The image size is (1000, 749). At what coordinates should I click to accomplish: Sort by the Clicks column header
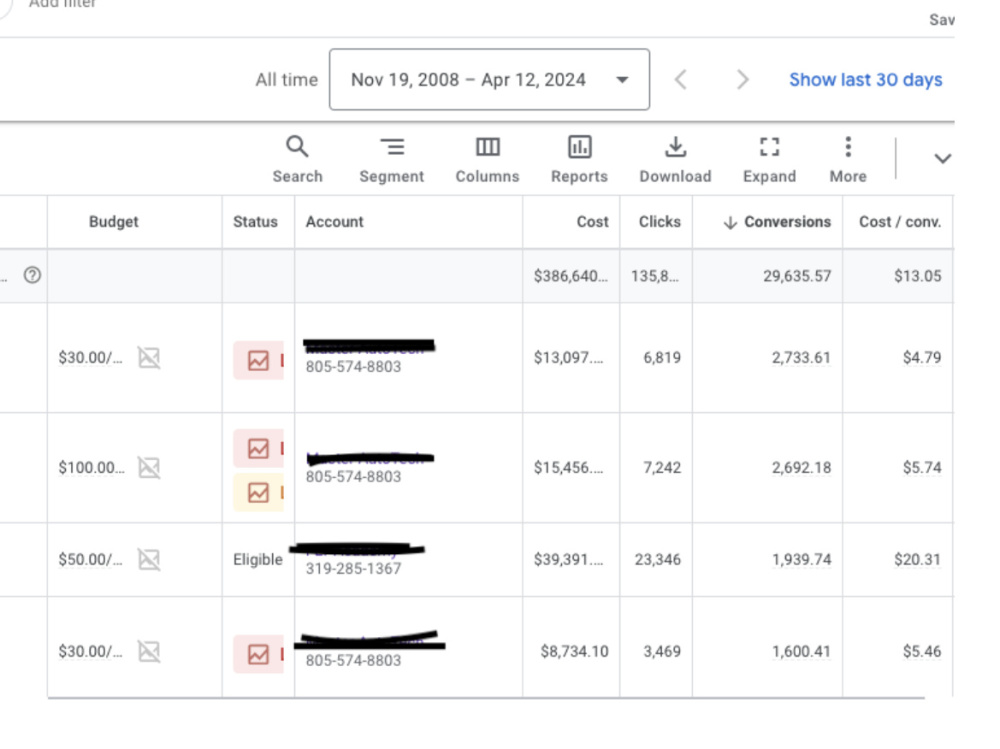click(659, 222)
